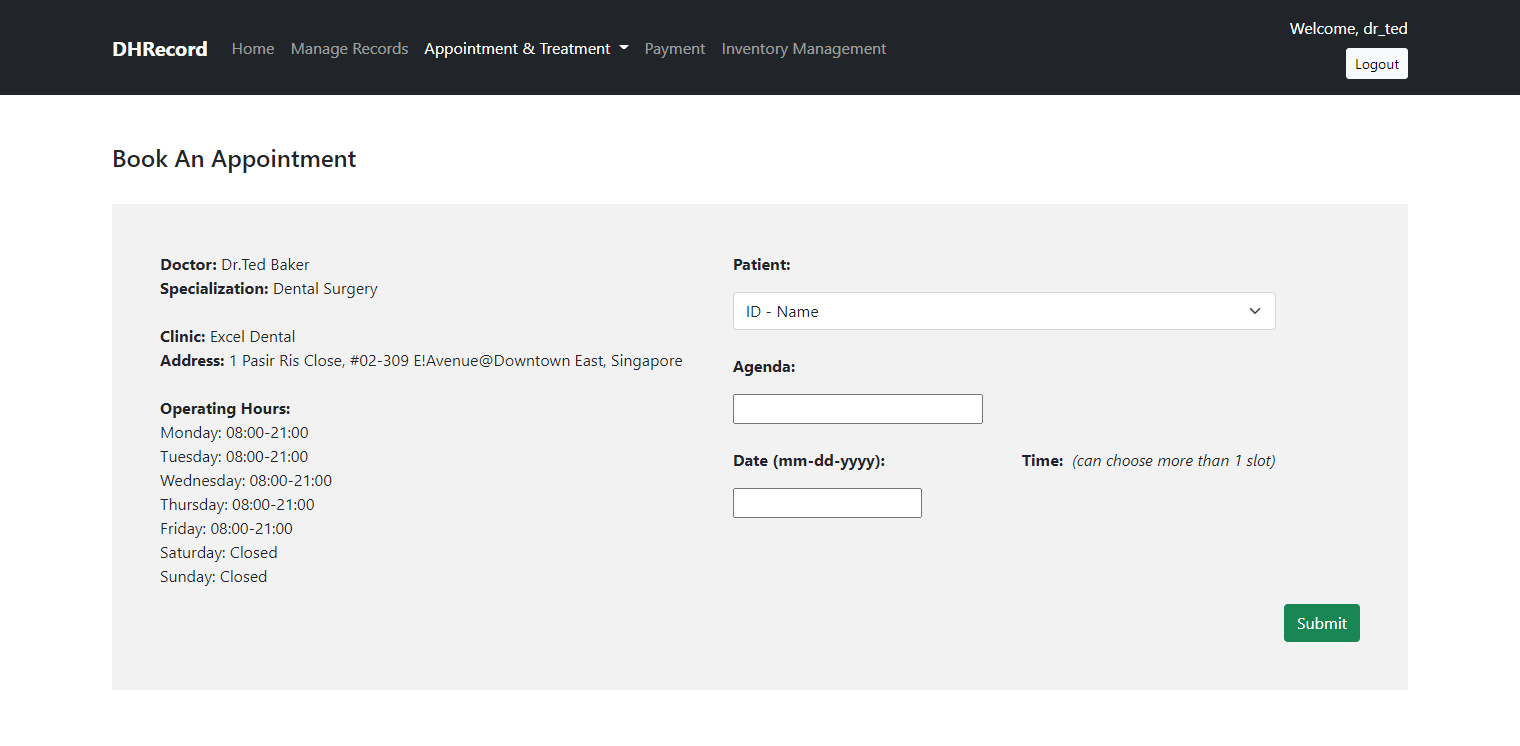The width and height of the screenshot is (1520, 746).
Task: Click the 'Welcome, dr_ted' text
Action: coord(1349,29)
